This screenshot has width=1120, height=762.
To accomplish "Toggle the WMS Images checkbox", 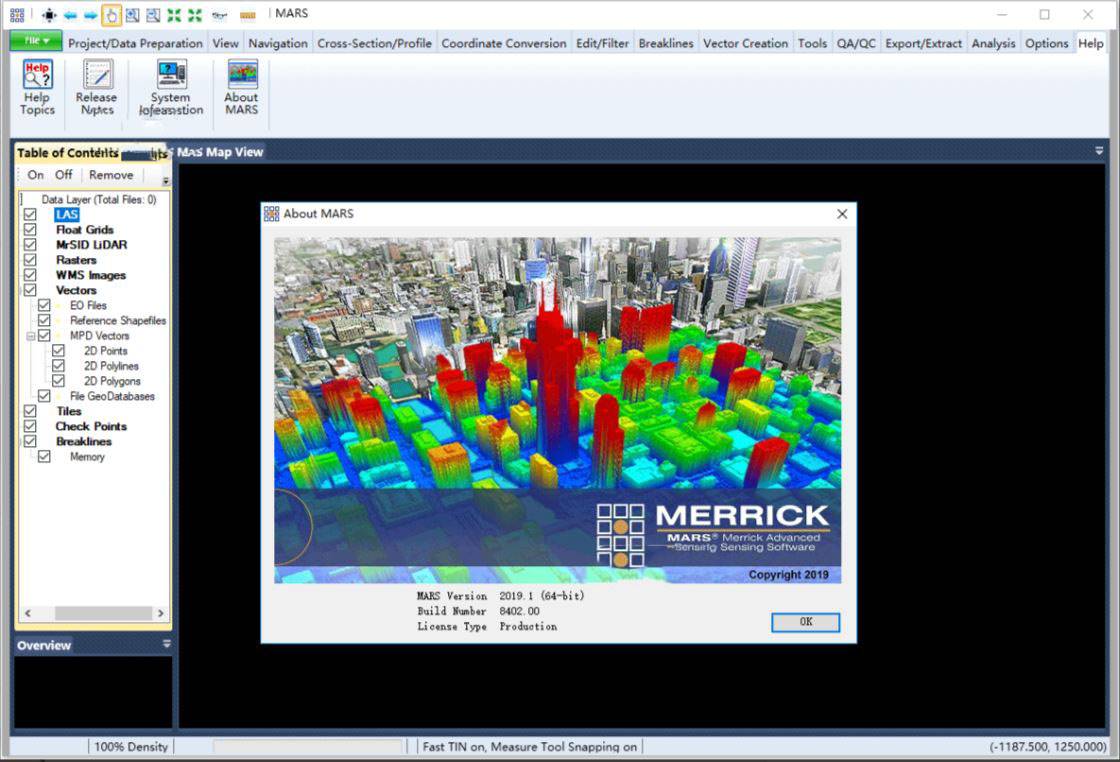I will click(30, 275).
